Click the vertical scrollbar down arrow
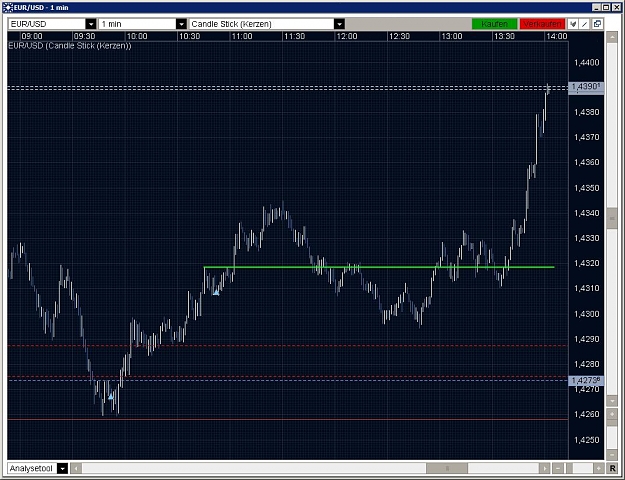 (612, 400)
